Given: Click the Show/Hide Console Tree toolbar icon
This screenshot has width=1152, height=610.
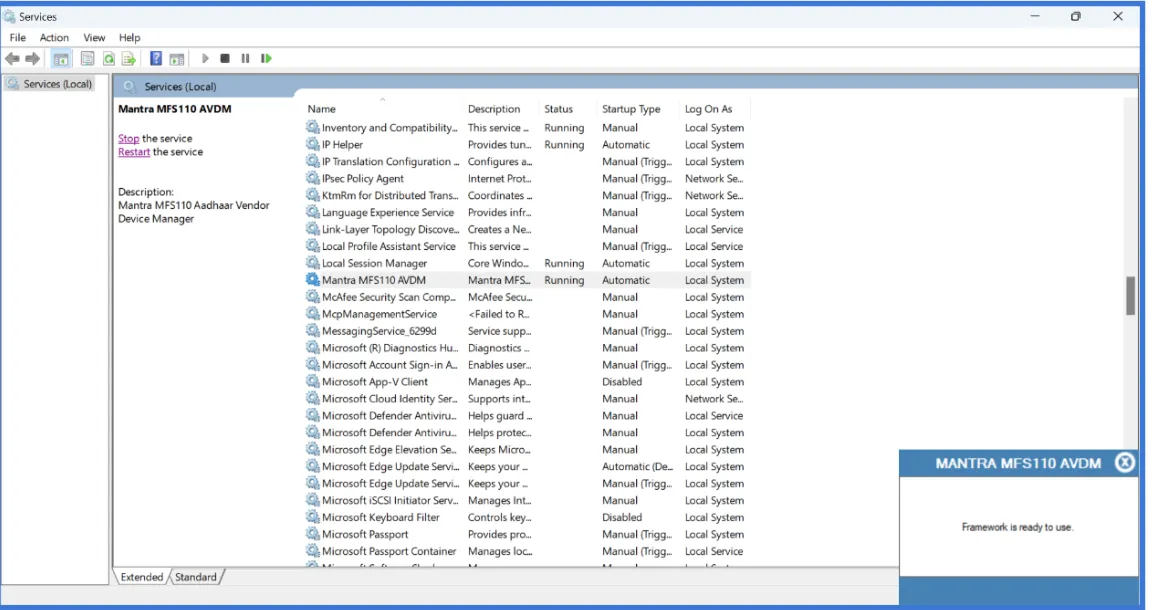Looking at the screenshot, I should coord(61,59).
